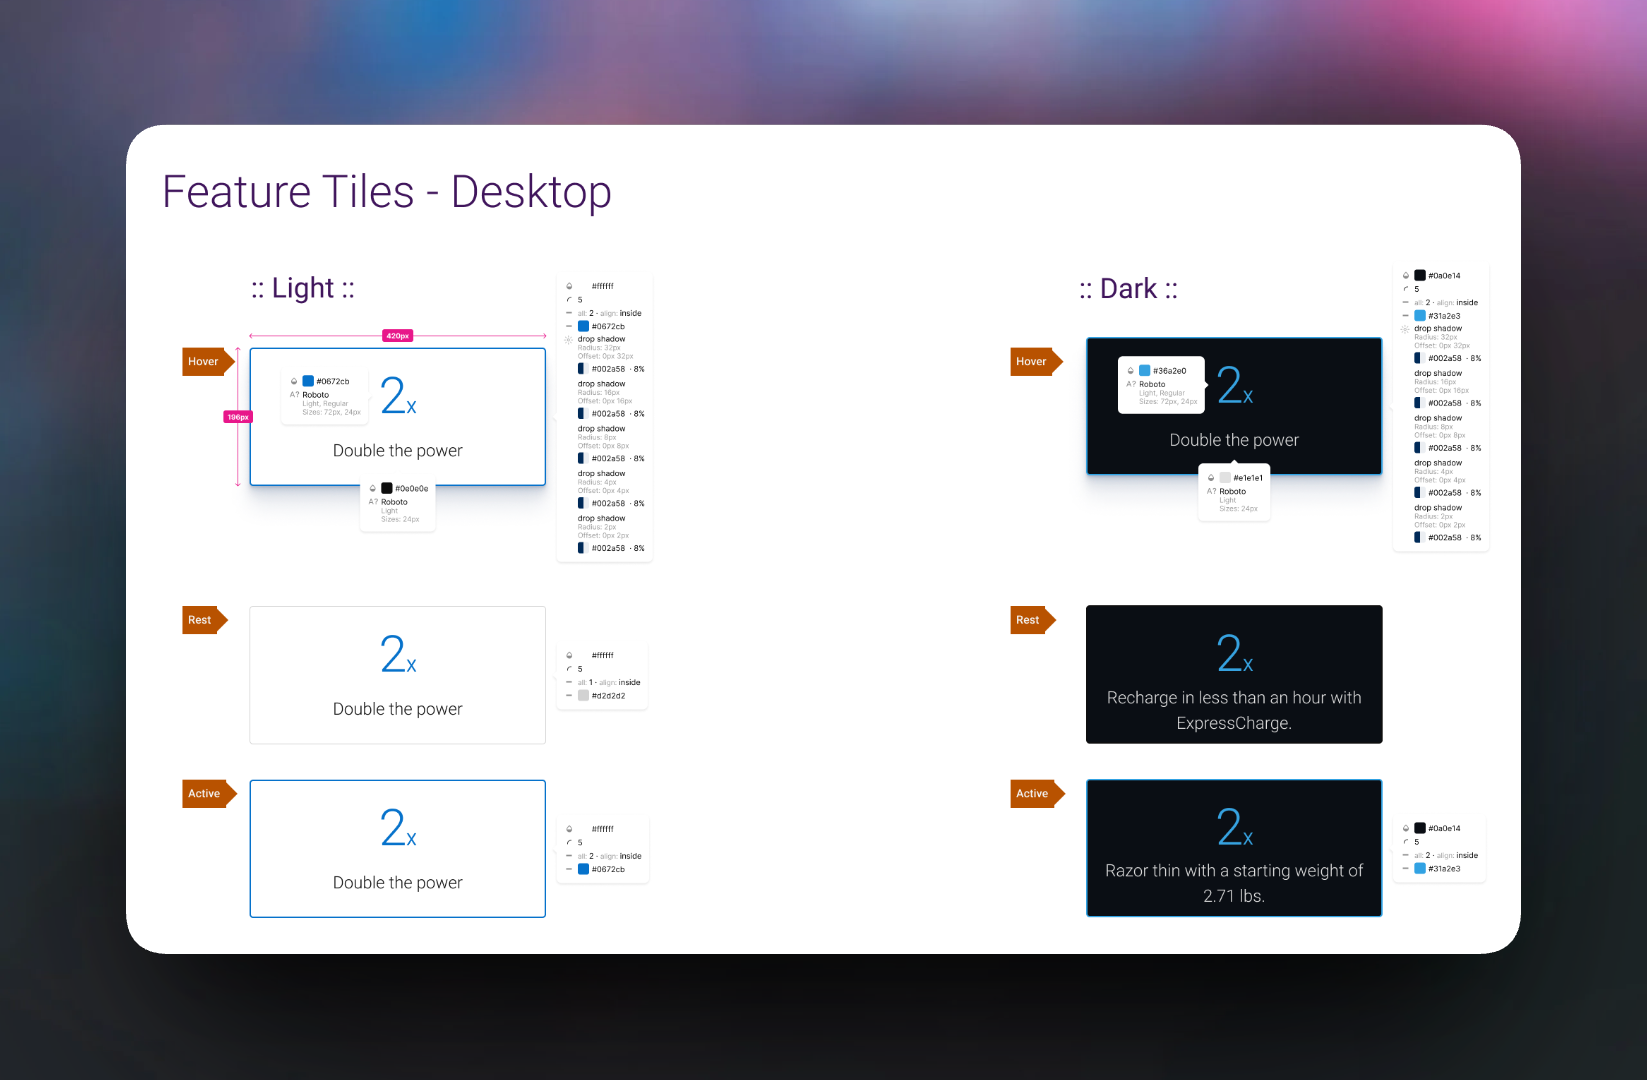
Task: Click the corner radius icon showing value 5
Action: [567, 299]
